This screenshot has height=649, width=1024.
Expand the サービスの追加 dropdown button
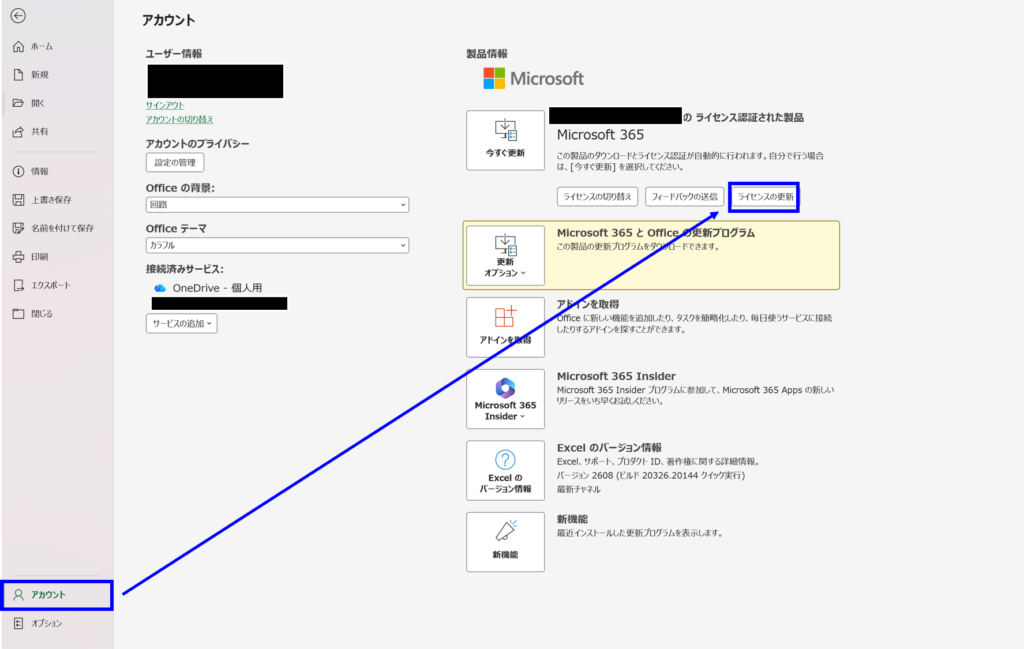point(182,323)
